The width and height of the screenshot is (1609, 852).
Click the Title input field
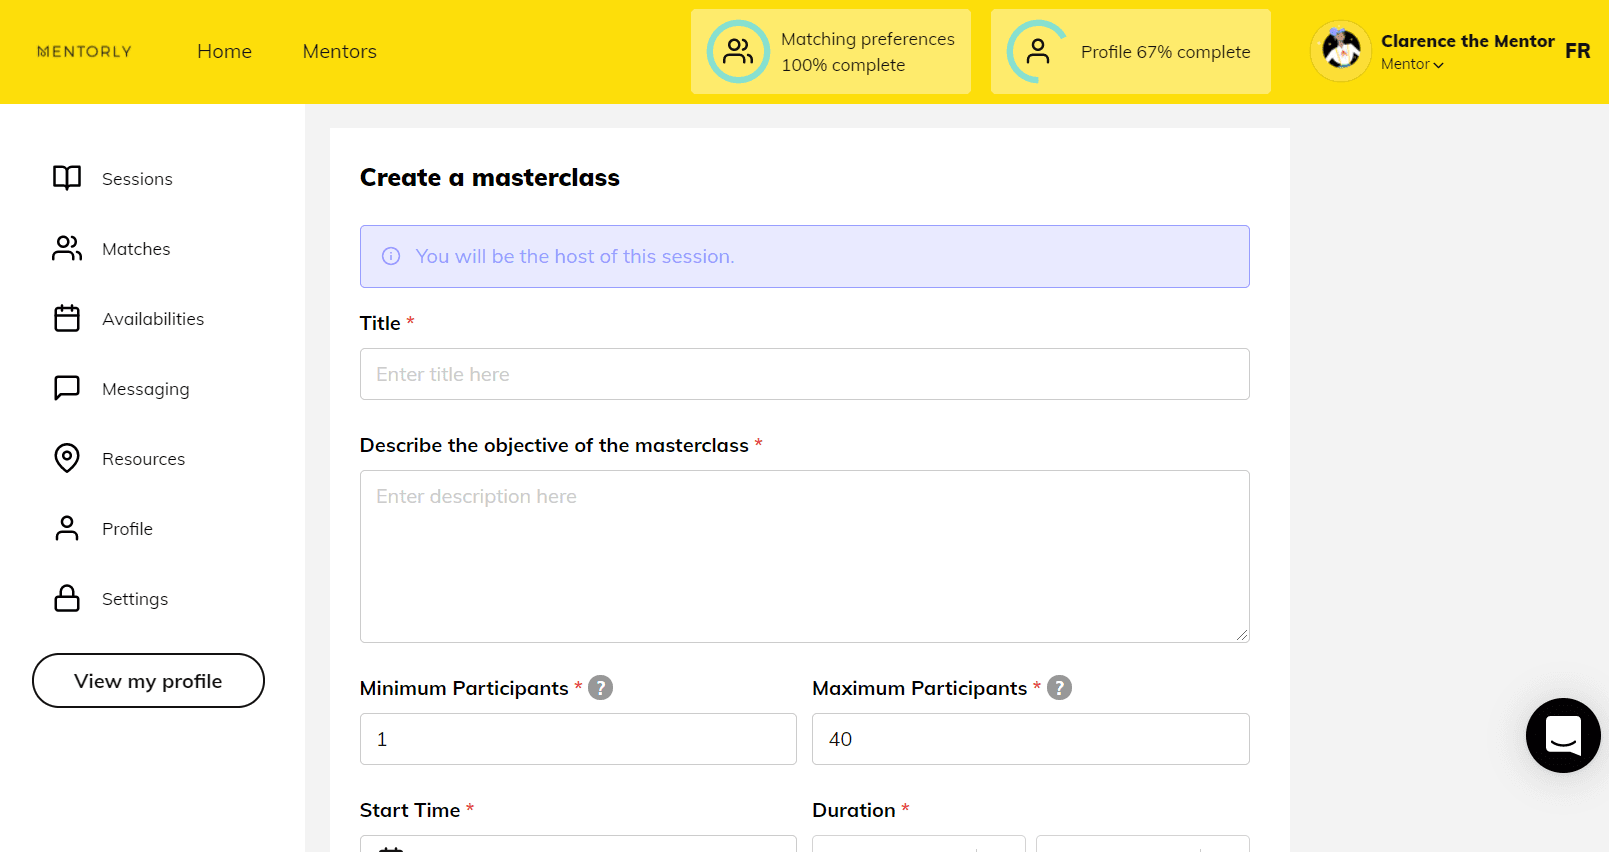804,374
